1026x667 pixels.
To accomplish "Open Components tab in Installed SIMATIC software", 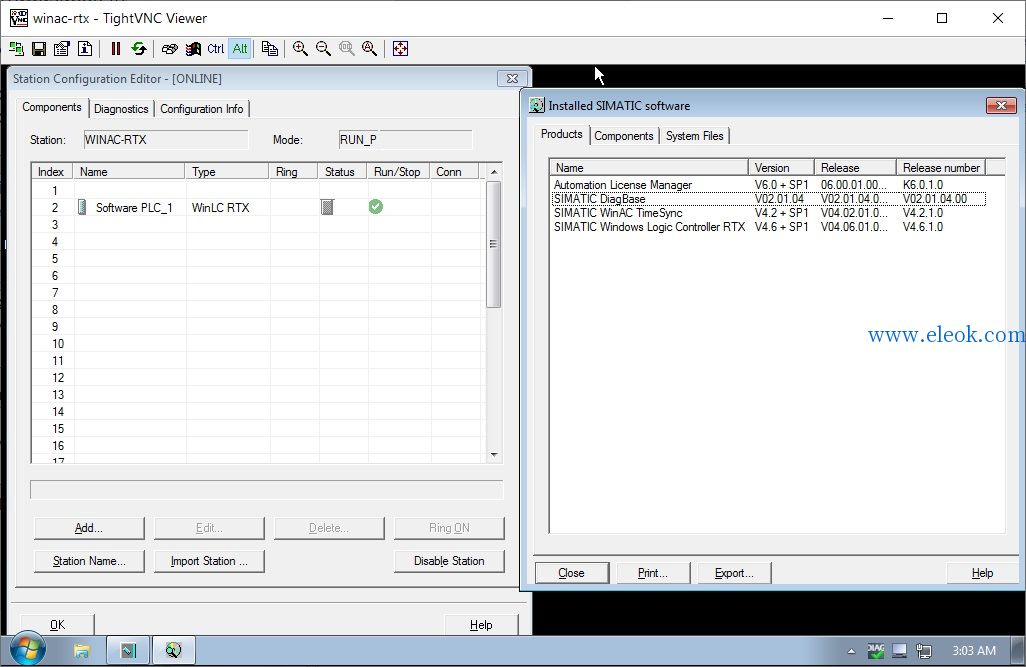I will click(624, 136).
